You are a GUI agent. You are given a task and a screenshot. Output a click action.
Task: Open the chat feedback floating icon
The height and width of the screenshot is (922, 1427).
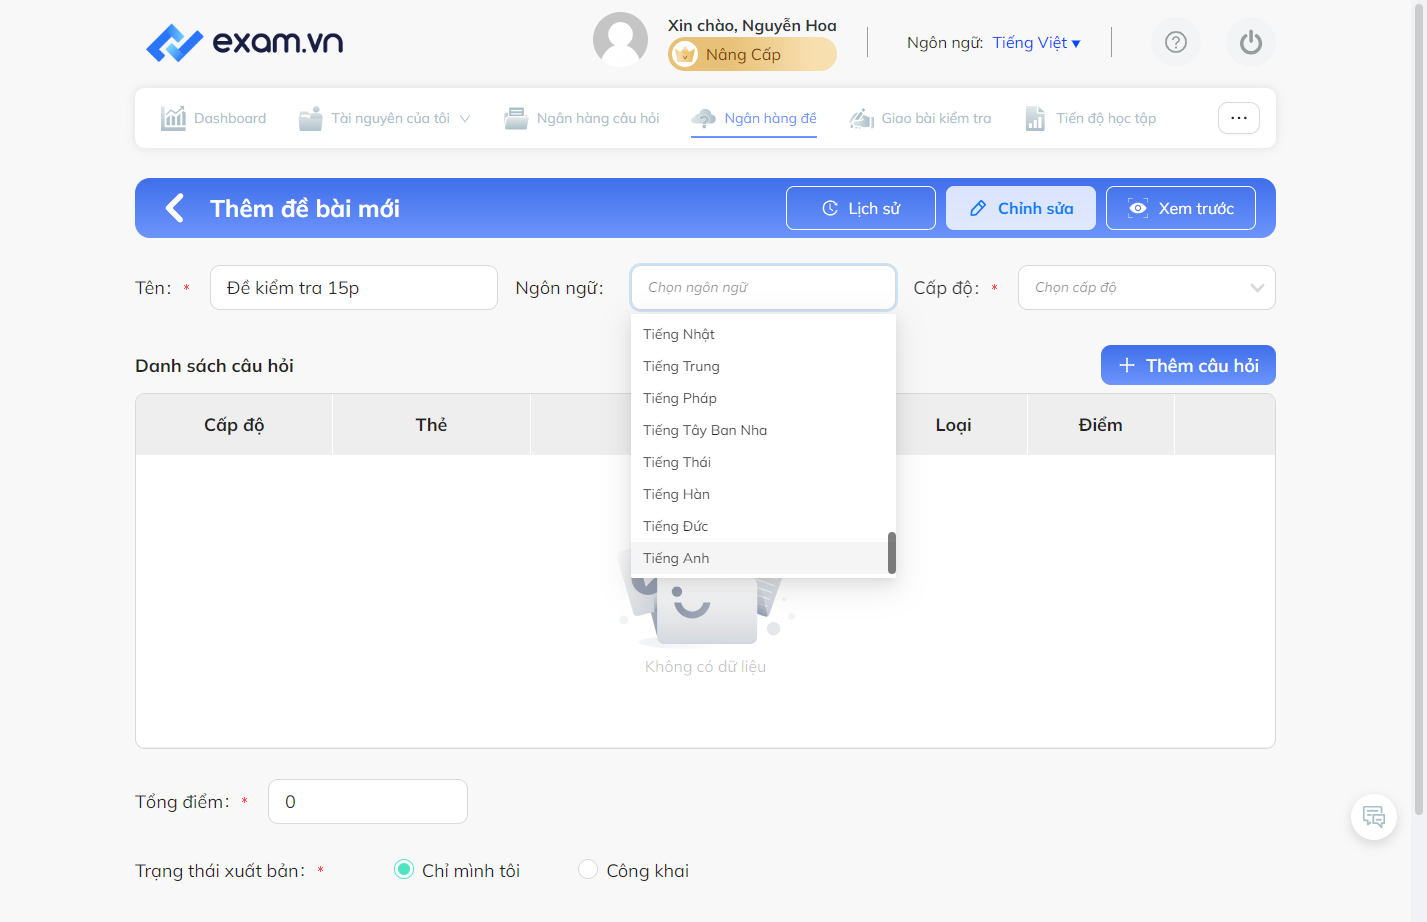tap(1374, 816)
